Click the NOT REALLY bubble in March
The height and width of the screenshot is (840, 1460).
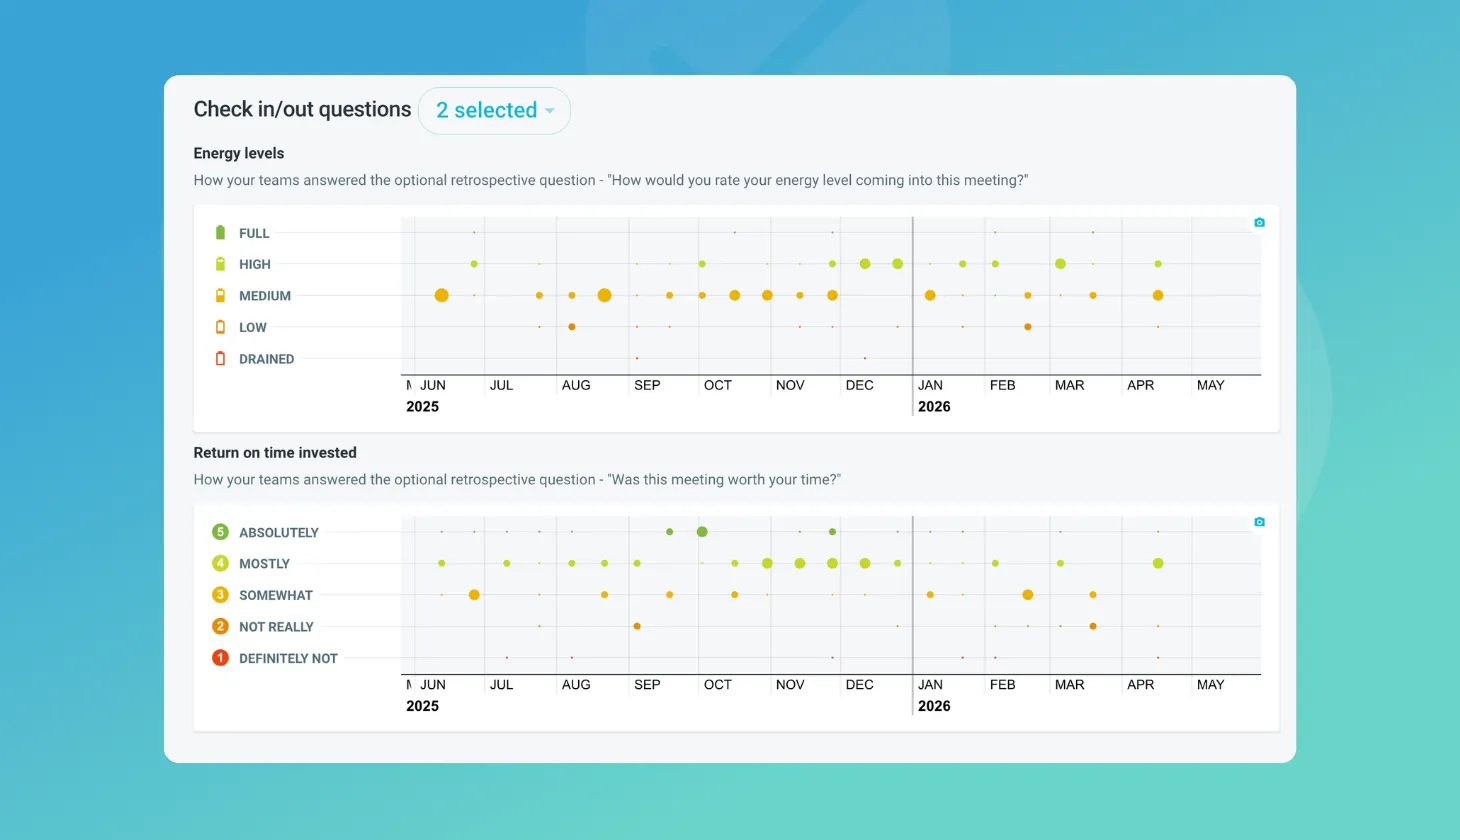click(x=1093, y=626)
